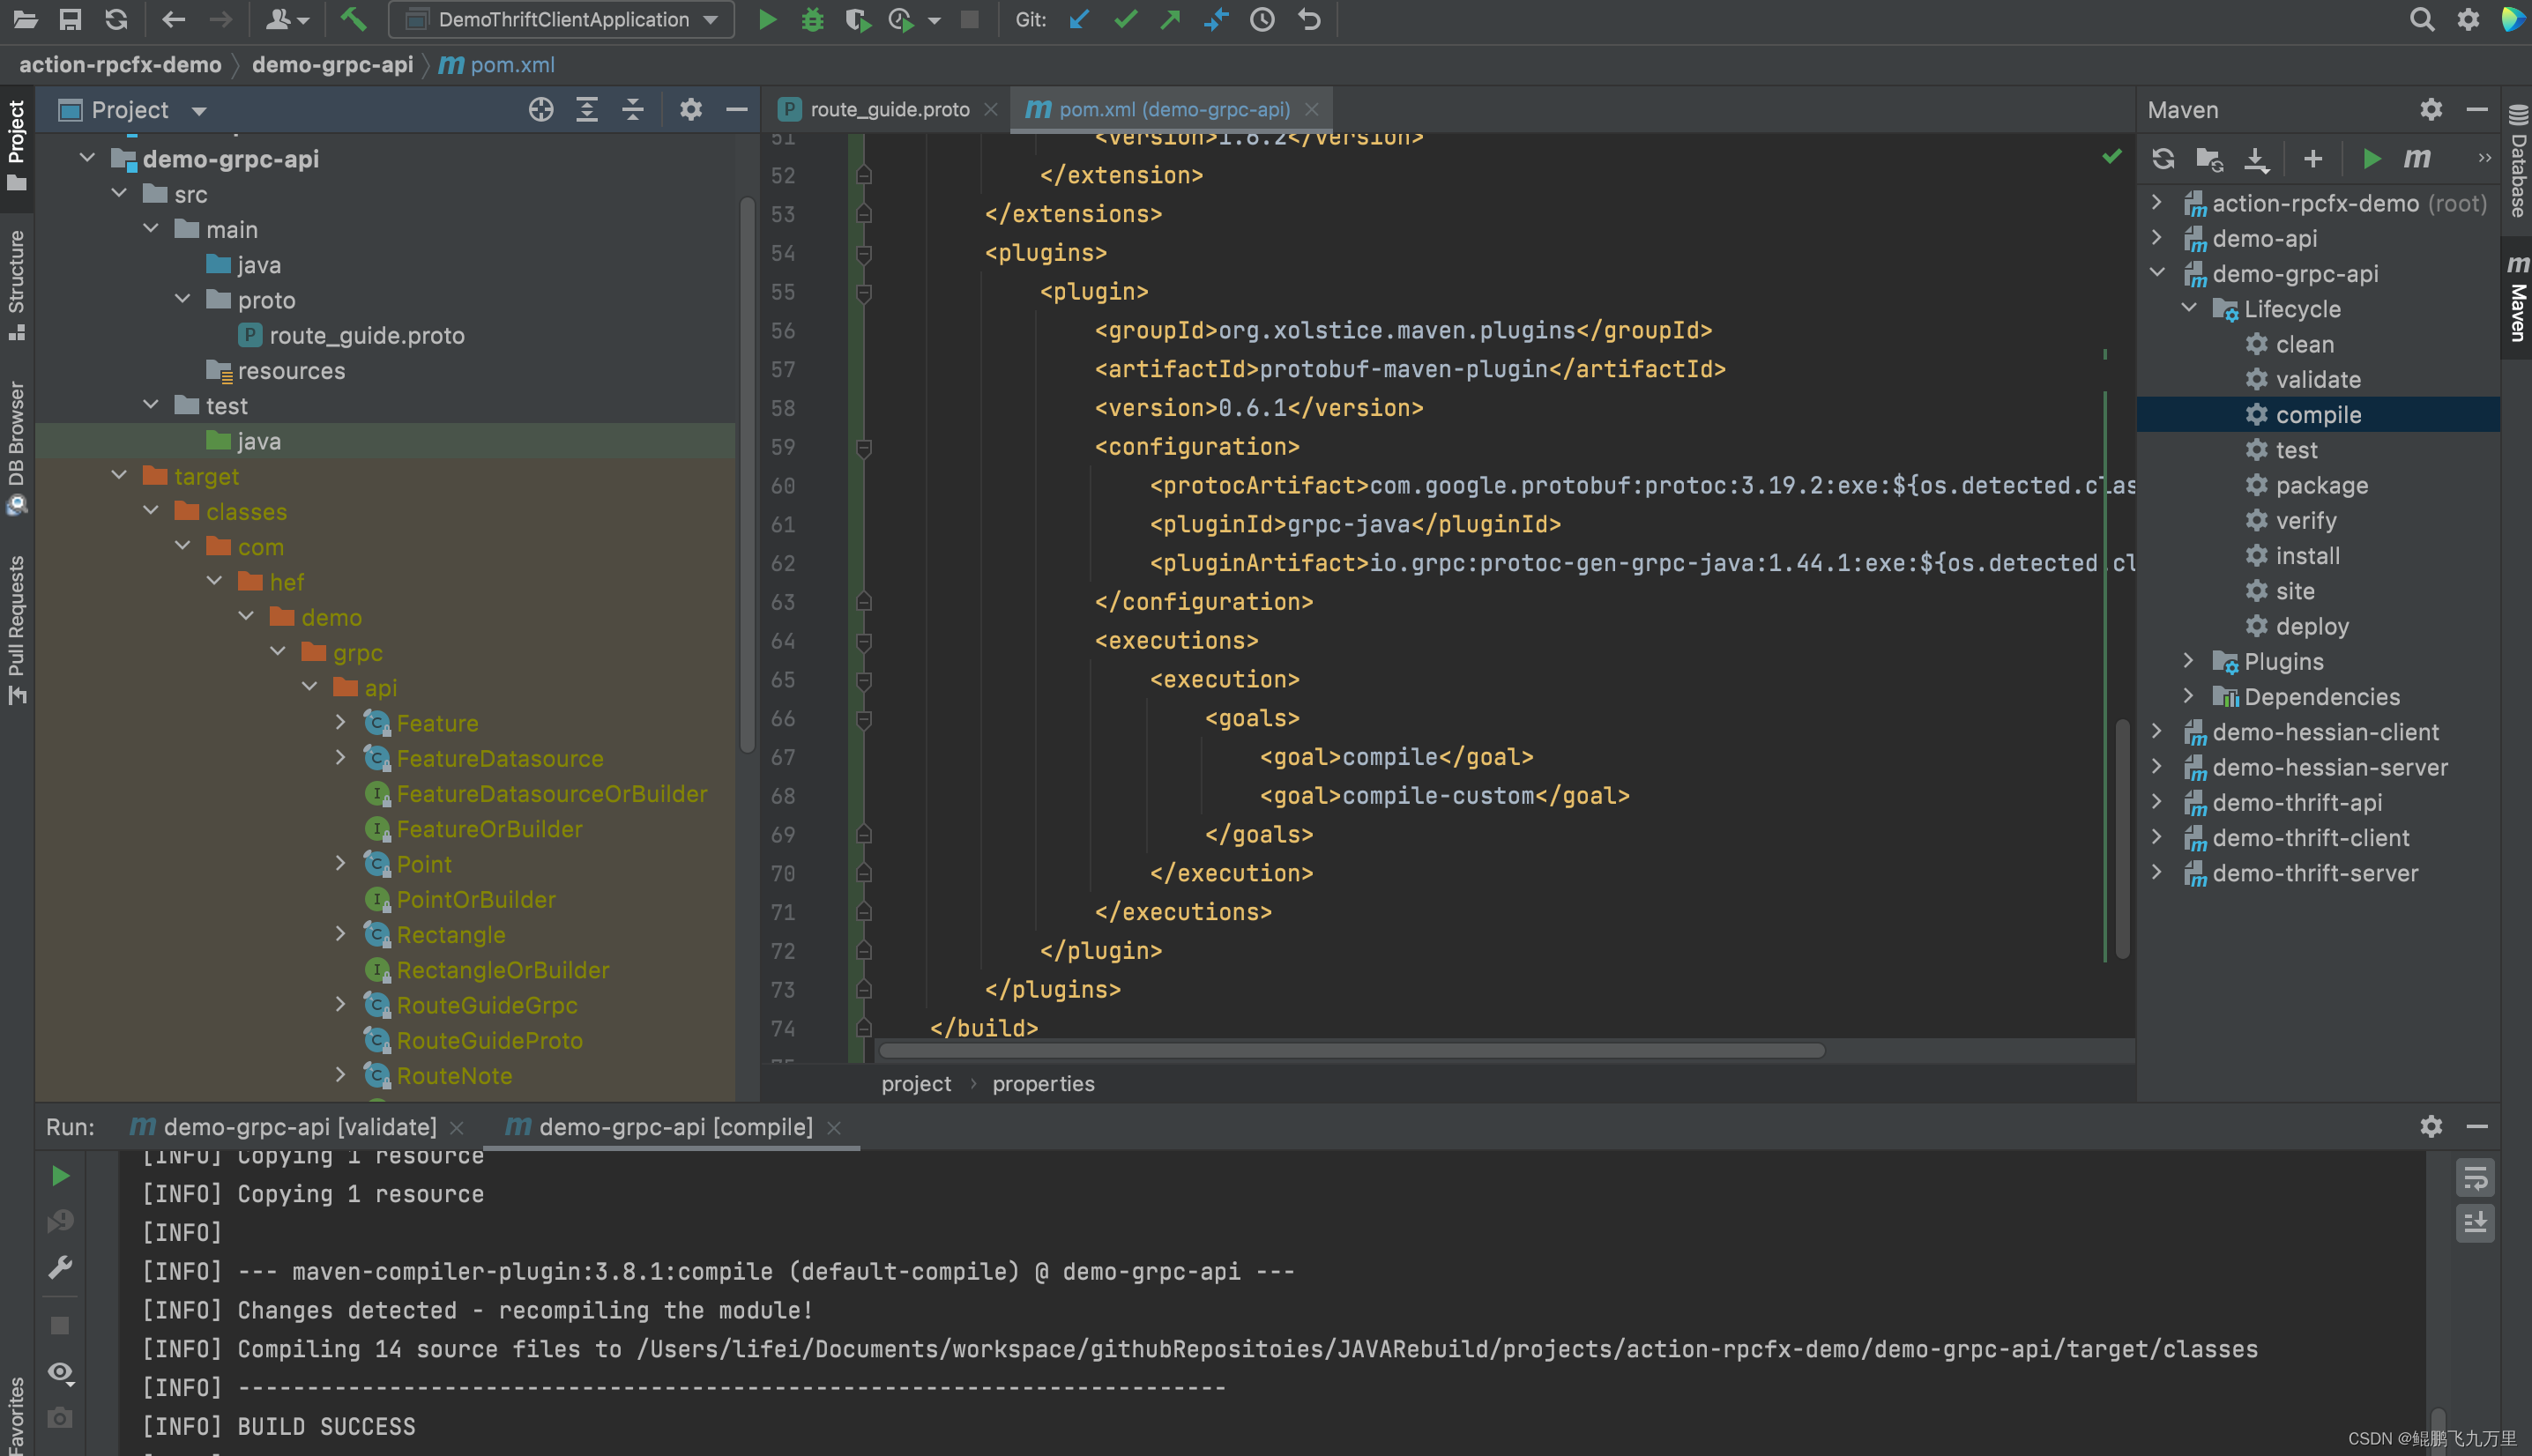Click the Build project hammer icon

click(353, 20)
